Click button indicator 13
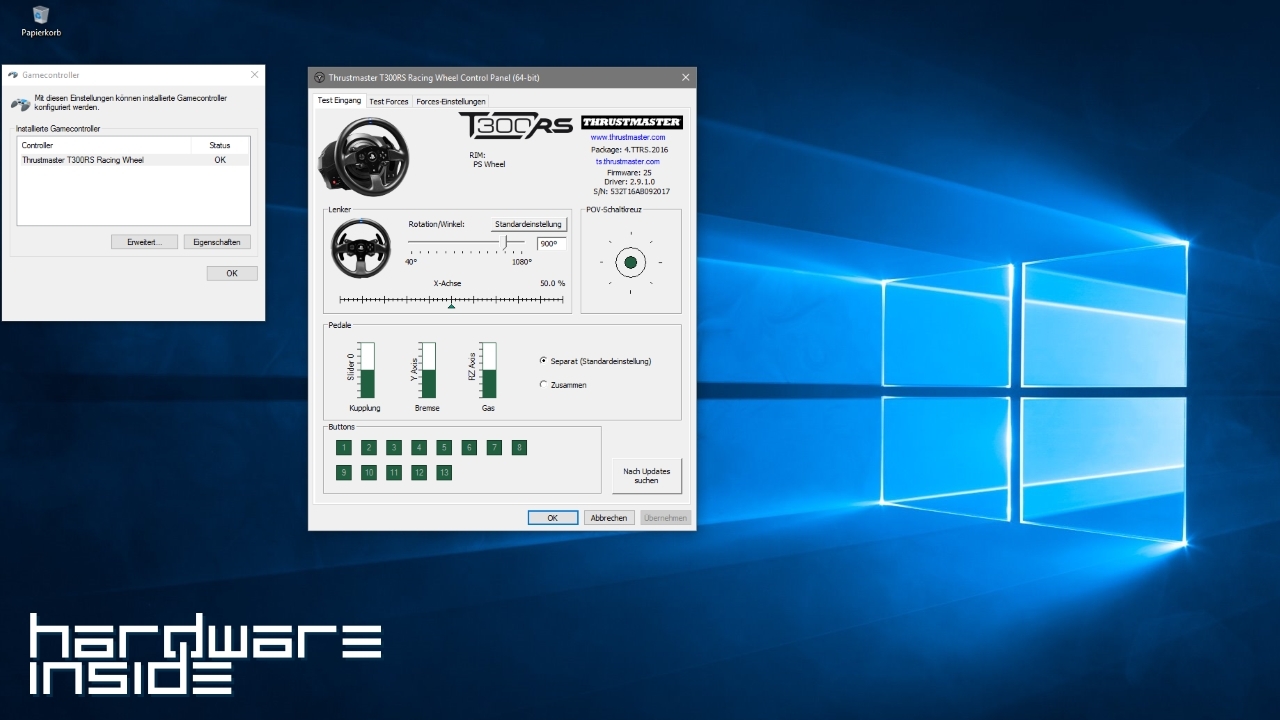This screenshot has height=720, width=1280. 444,472
